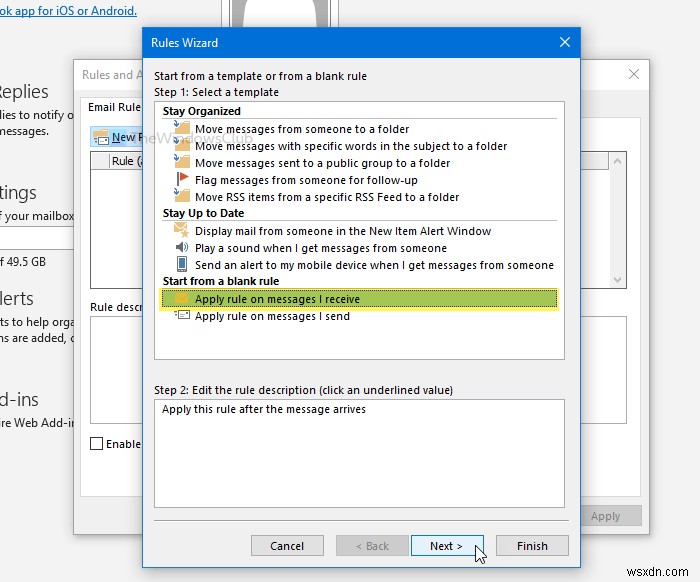700x582 pixels.
Task: Click Apply button in Rules and Alerts window
Action: point(611,516)
